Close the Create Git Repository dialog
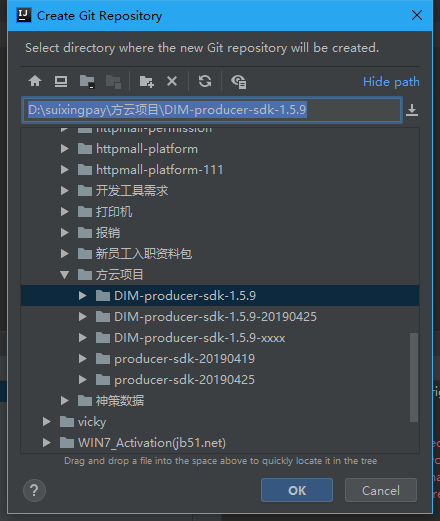Viewport: 440px width, 521px height. click(417, 15)
